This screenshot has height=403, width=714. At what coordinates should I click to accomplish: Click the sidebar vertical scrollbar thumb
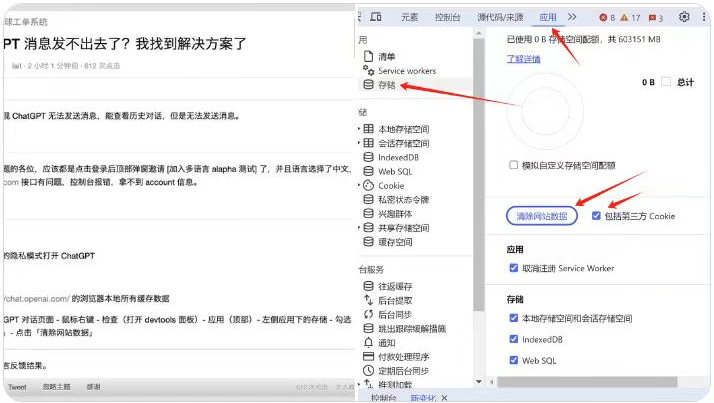[x=478, y=174]
